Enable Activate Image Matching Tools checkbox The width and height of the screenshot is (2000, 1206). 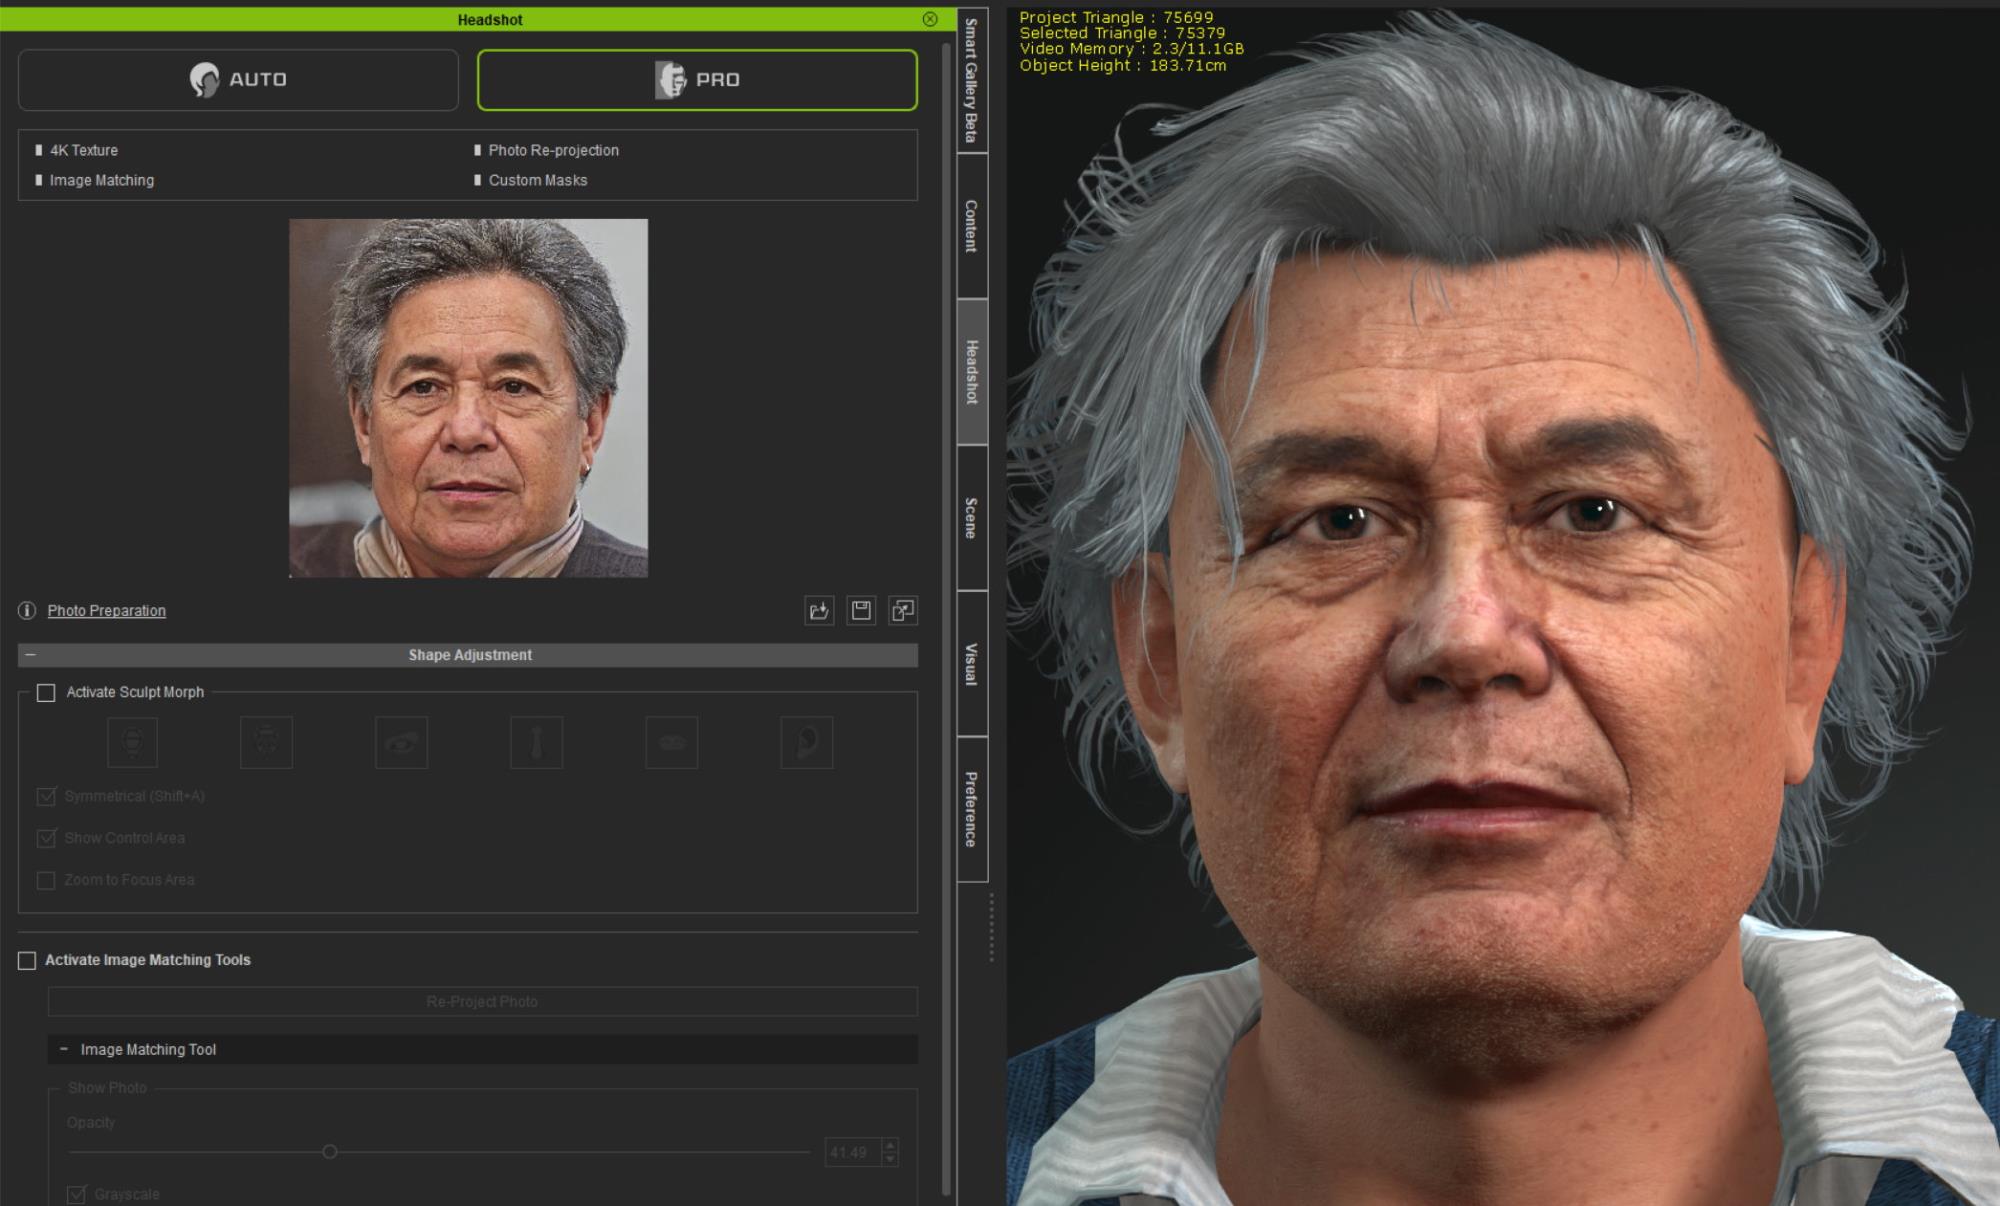[x=27, y=960]
